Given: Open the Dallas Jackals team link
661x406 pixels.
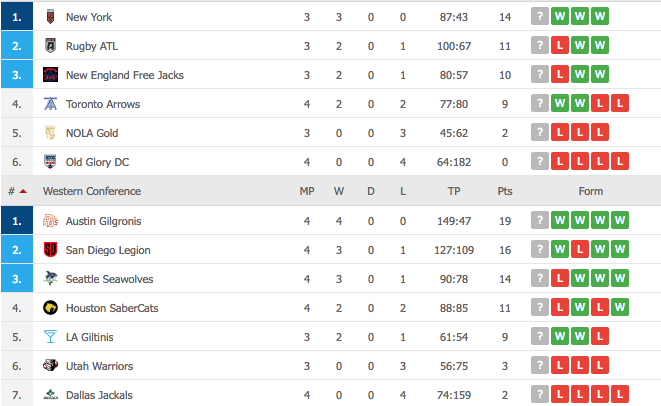Looking at the screenshot, I should [x=99, y=395].
